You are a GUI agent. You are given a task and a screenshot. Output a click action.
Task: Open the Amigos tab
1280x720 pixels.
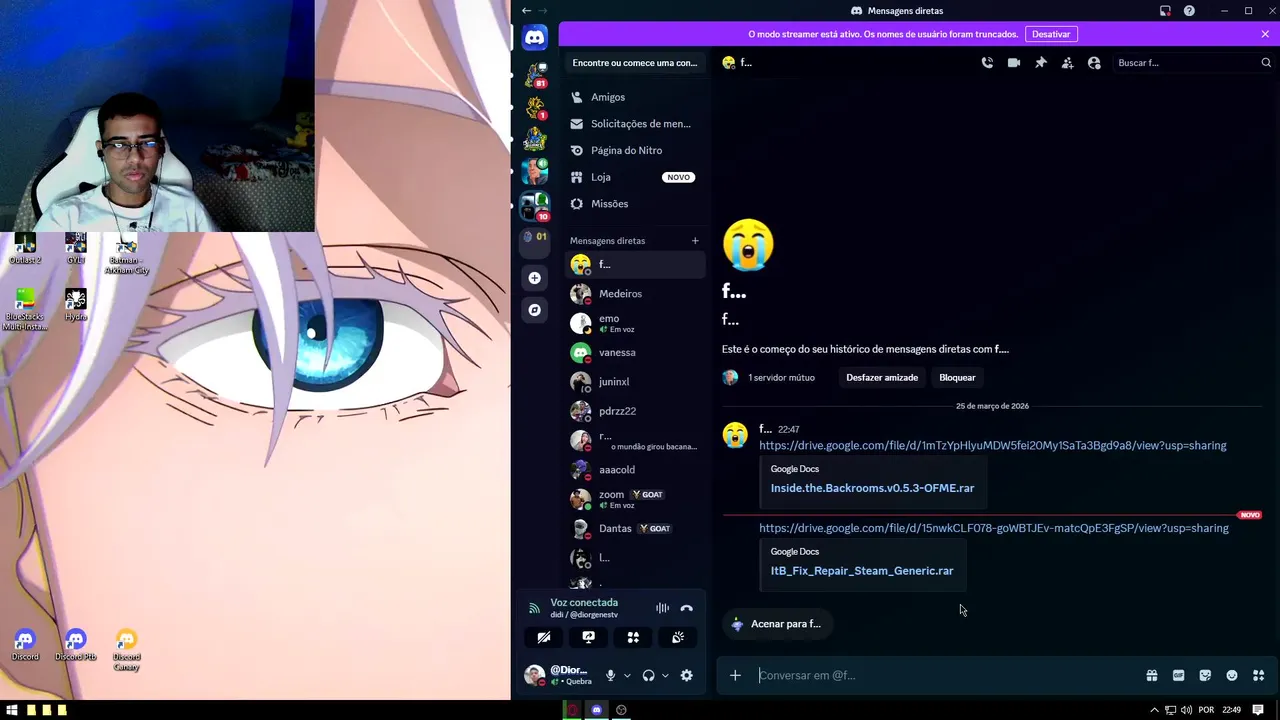point(635,97)
